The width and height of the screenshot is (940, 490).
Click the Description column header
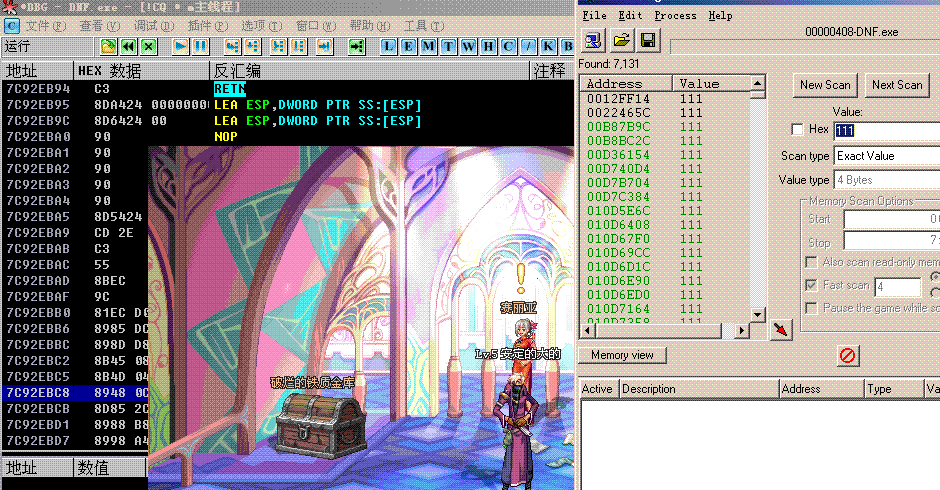(x=699, y=389)
